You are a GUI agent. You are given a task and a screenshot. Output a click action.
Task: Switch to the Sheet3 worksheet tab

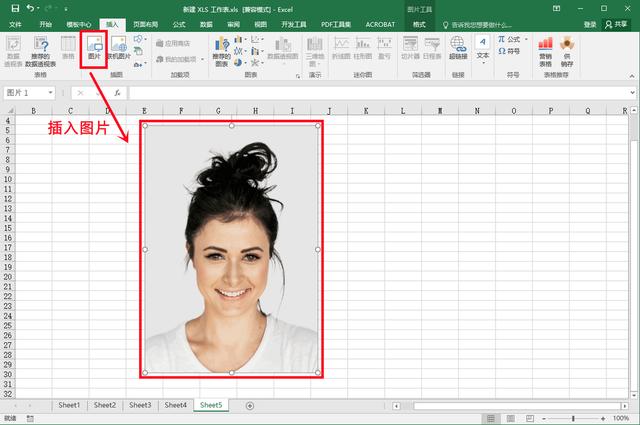pyautogui.click(x=139, y=405)
